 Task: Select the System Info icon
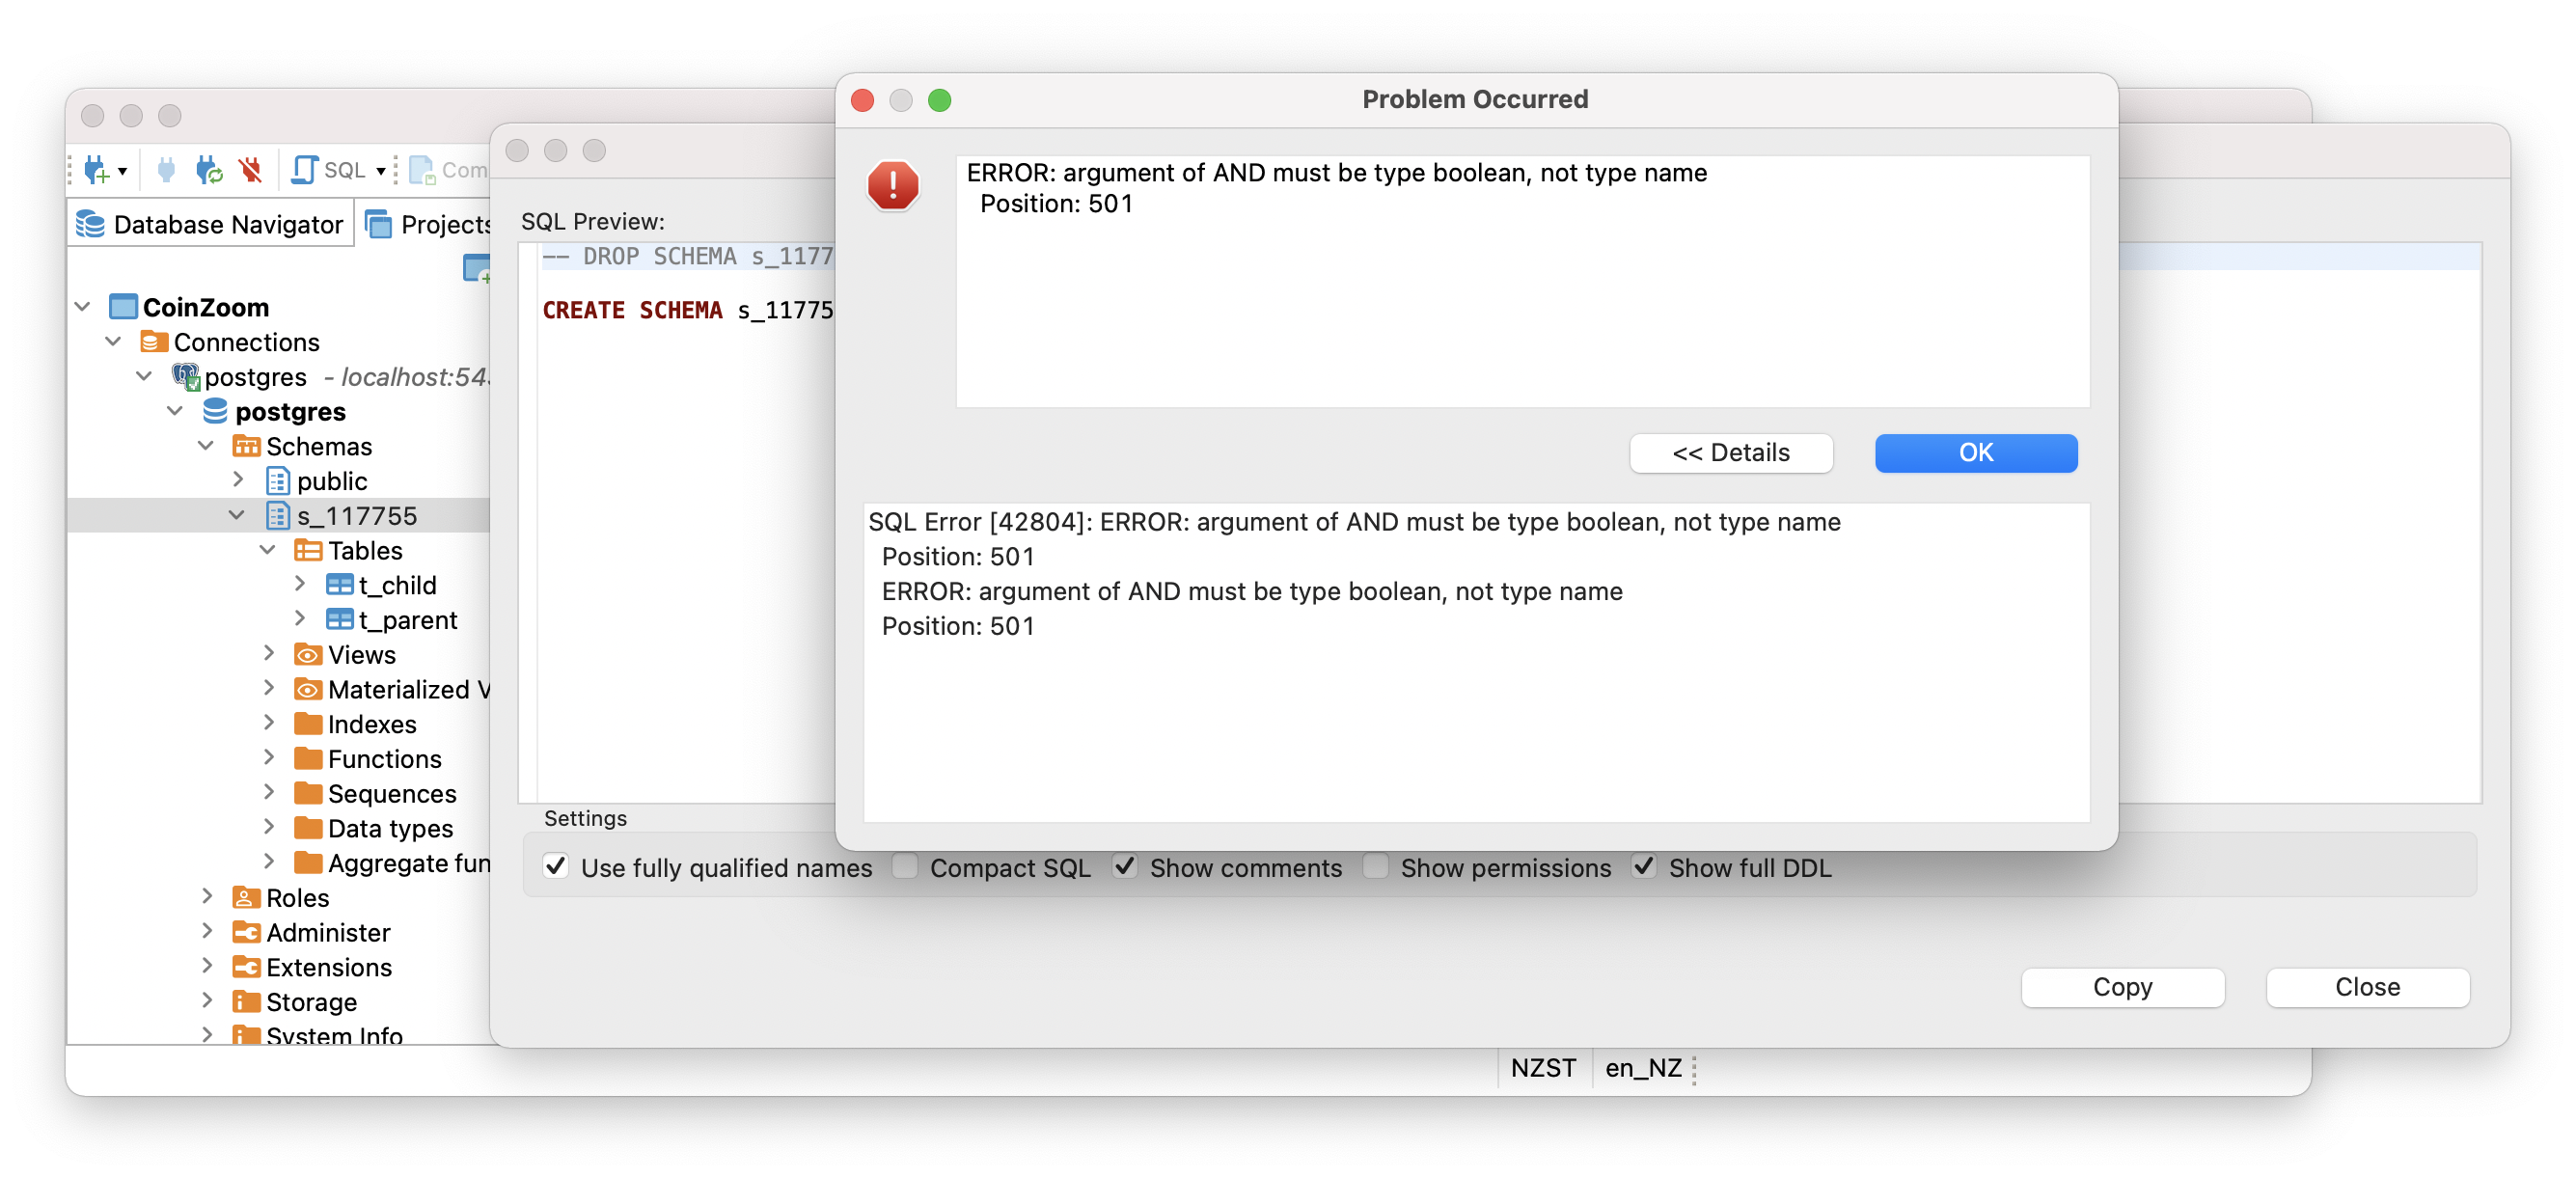(x=246, y=1035)
